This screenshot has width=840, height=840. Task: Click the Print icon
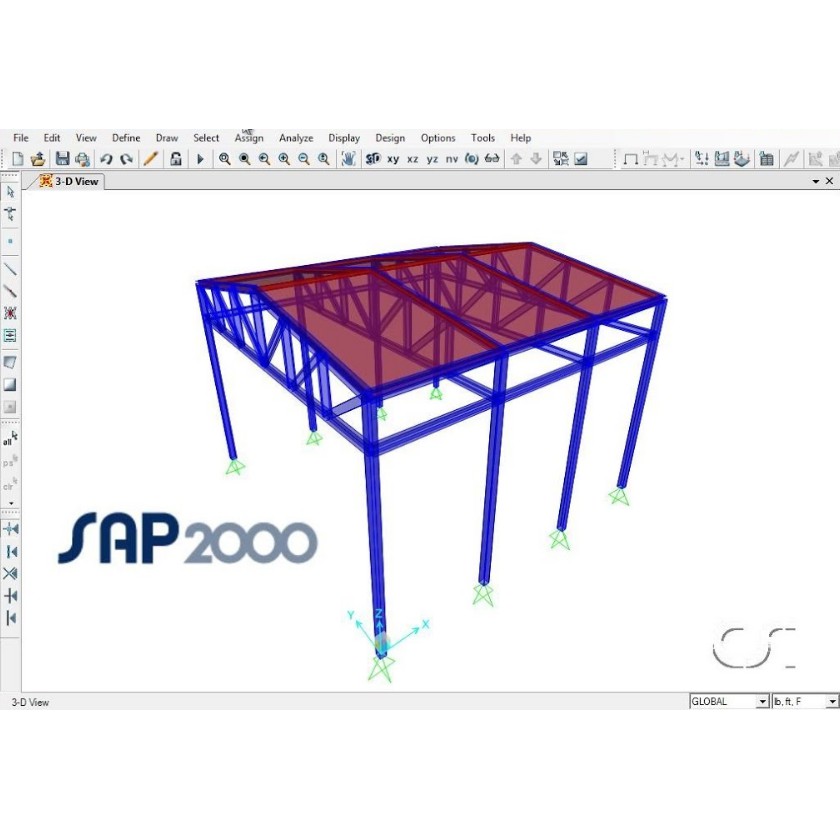pyautogui.click(x=82, y=159)
